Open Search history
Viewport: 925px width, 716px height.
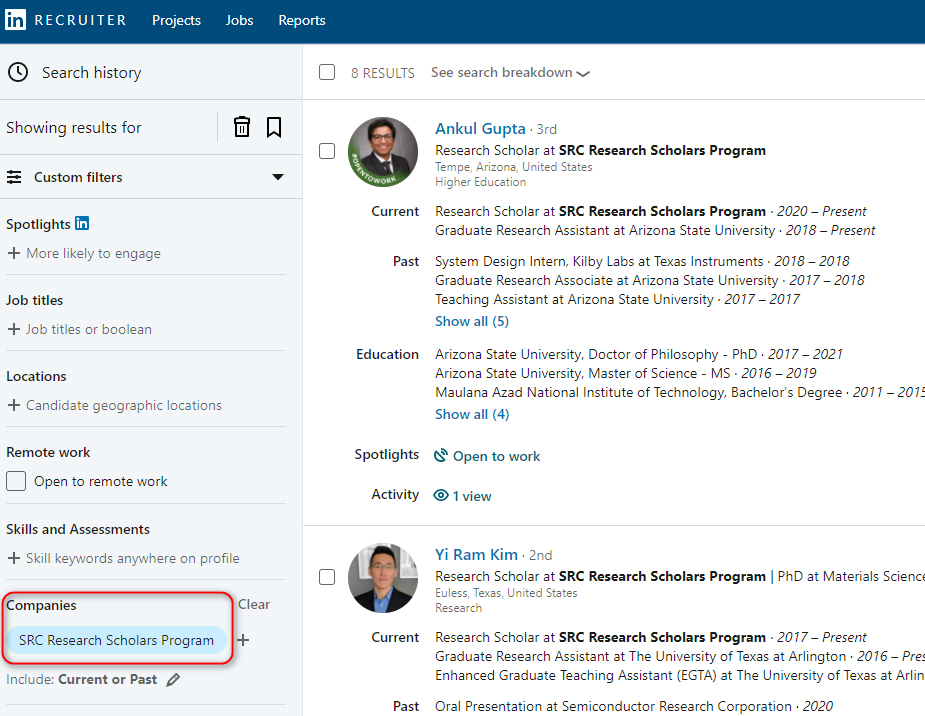[x=91, y=73]
